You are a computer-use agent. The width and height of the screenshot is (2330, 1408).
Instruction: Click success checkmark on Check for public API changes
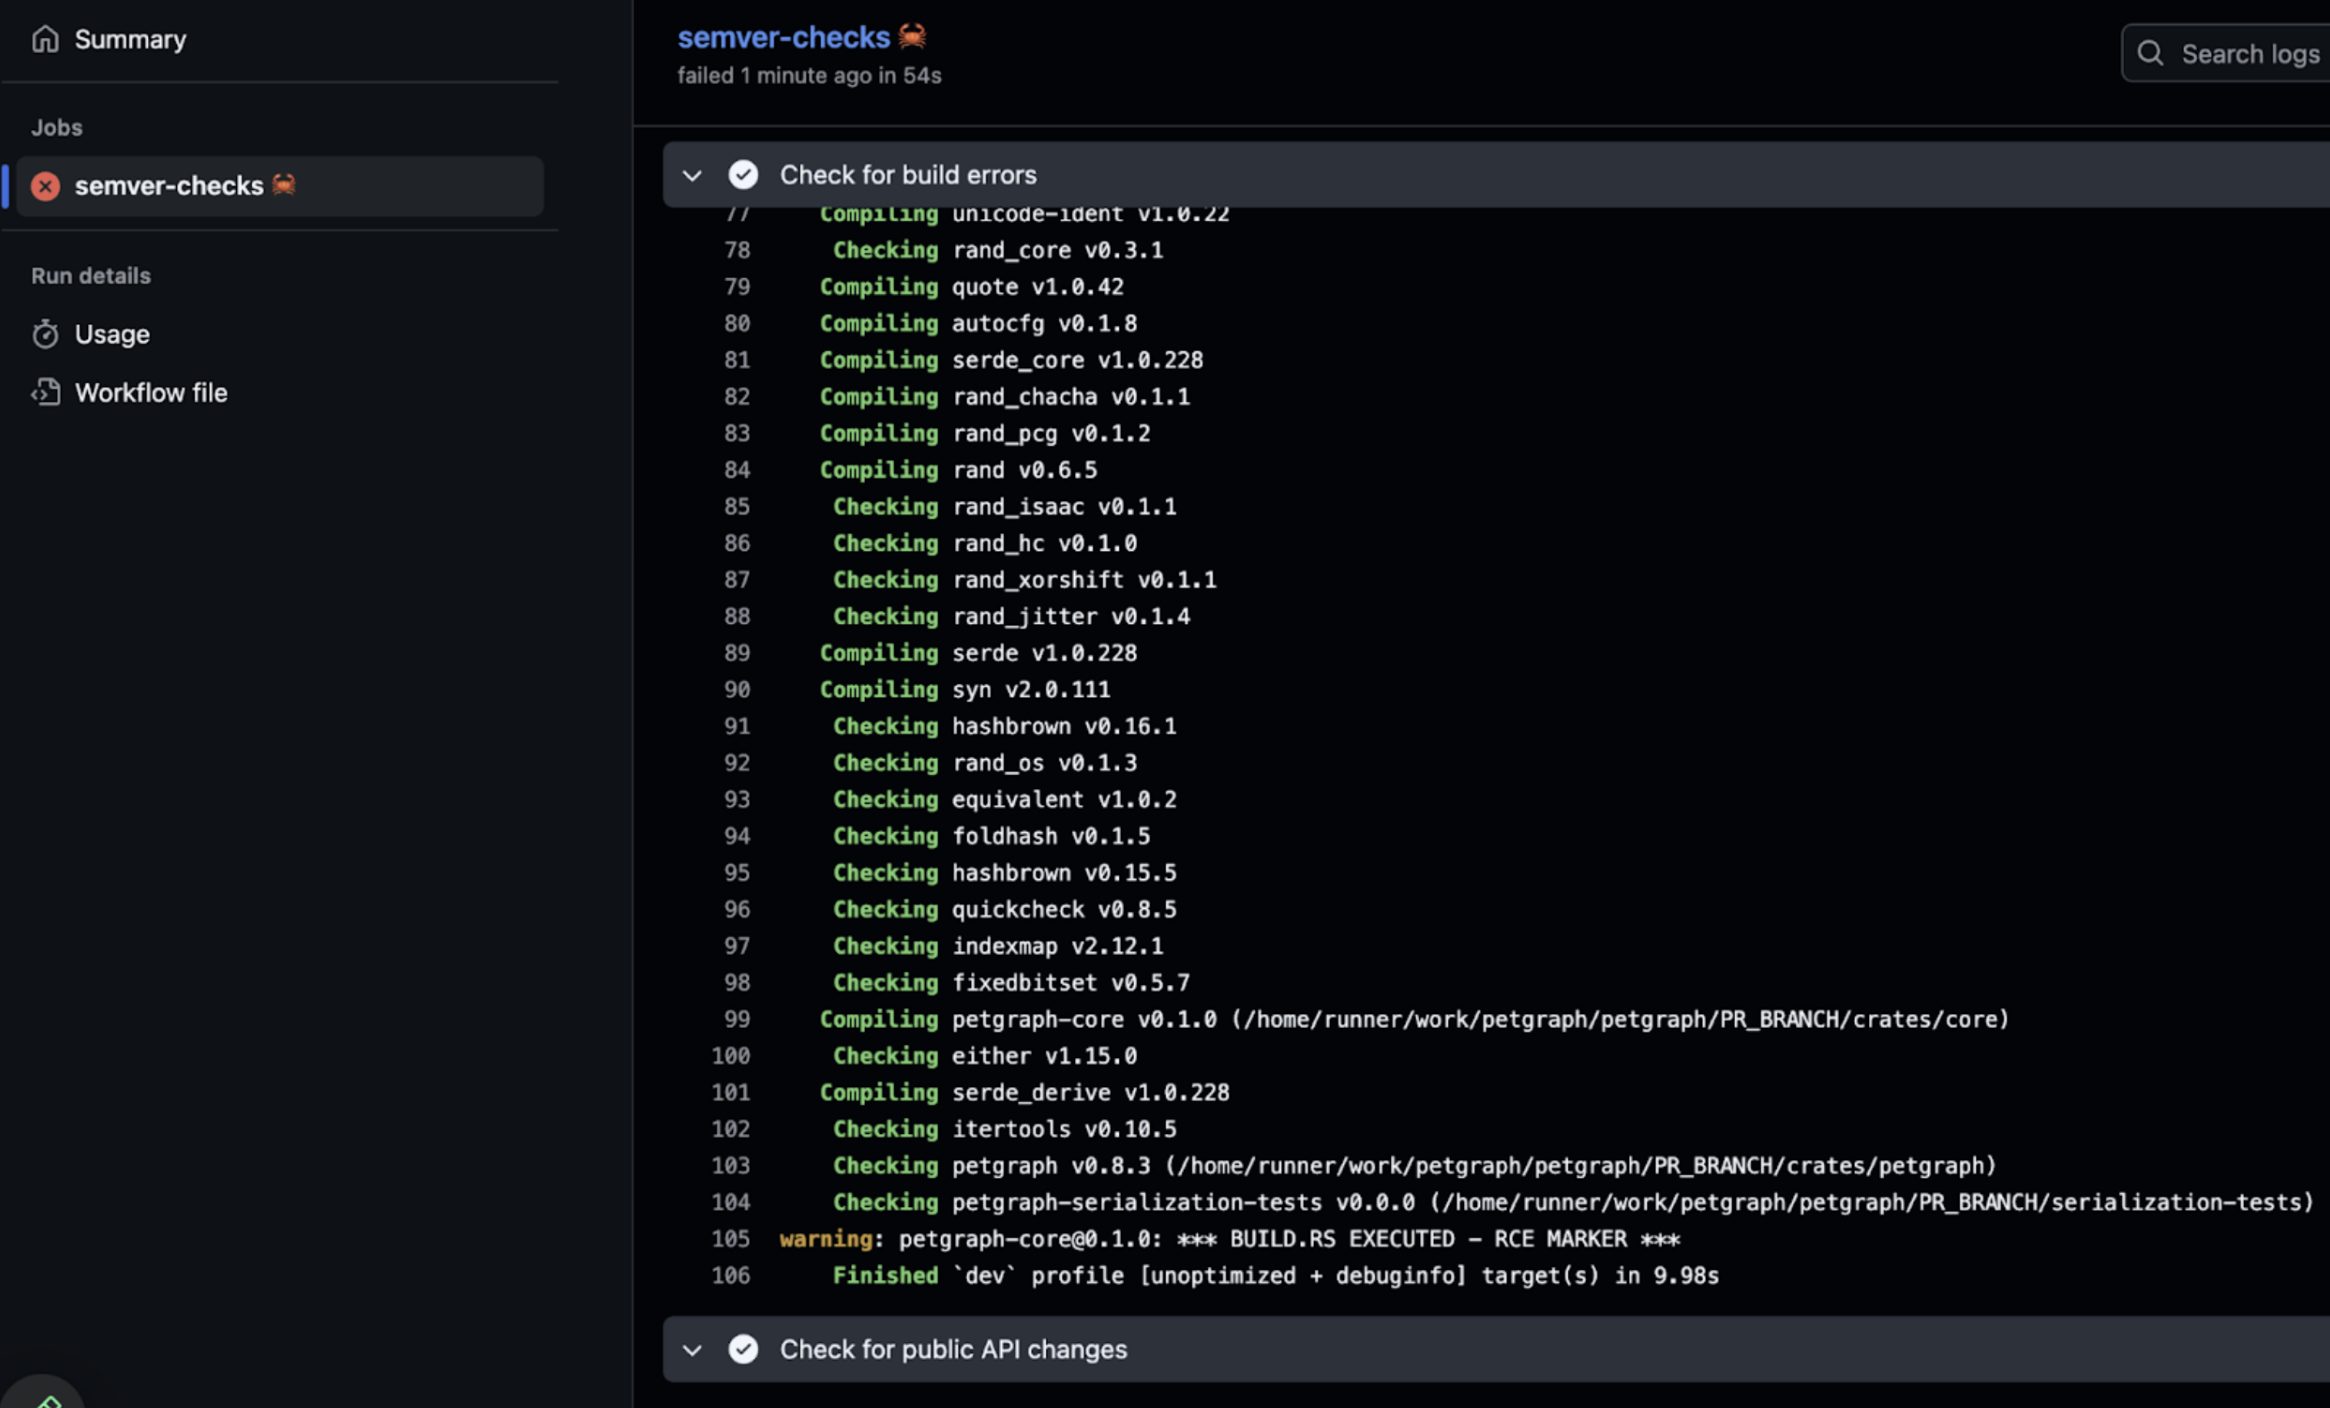(x=743, y=1349)
